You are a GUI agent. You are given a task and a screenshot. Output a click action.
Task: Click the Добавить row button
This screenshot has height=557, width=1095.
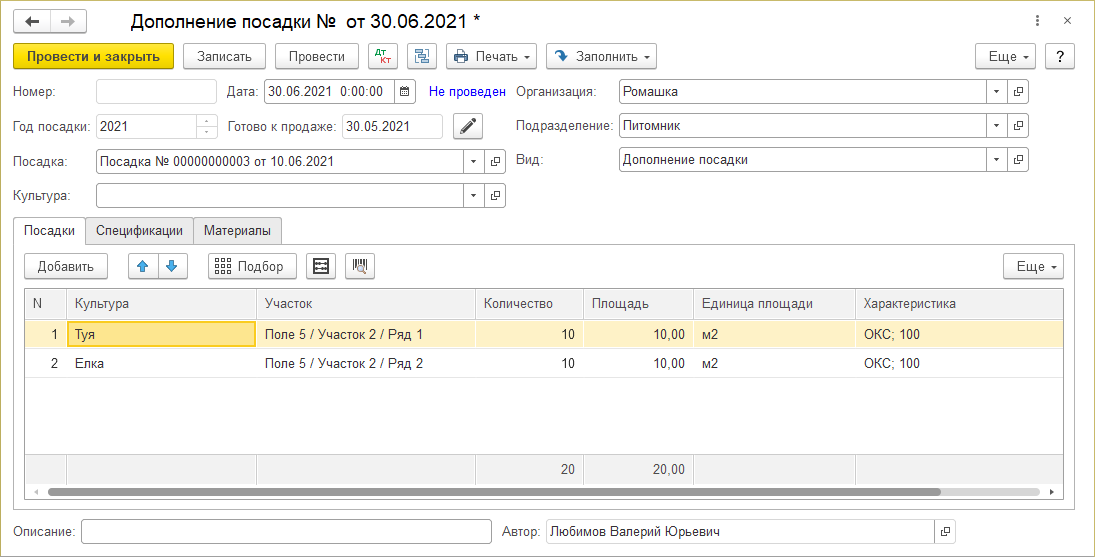tap(66, 266)
